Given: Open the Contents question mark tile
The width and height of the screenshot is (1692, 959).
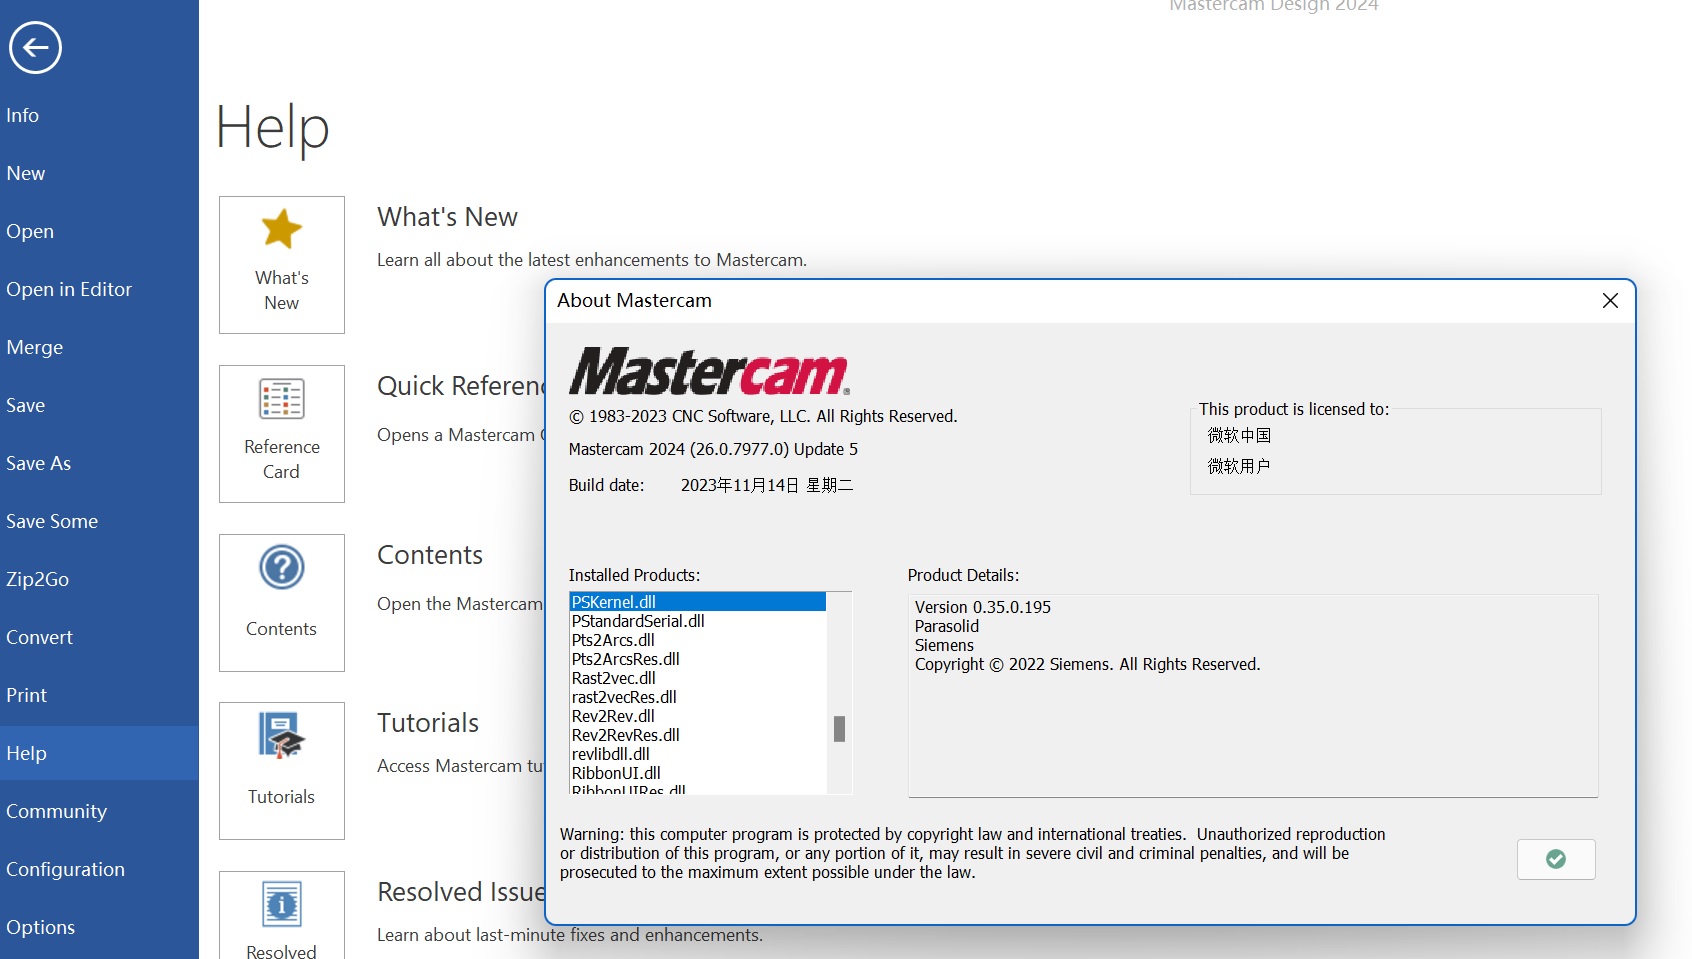Looking at the screenshot, I should pos(282,603).
